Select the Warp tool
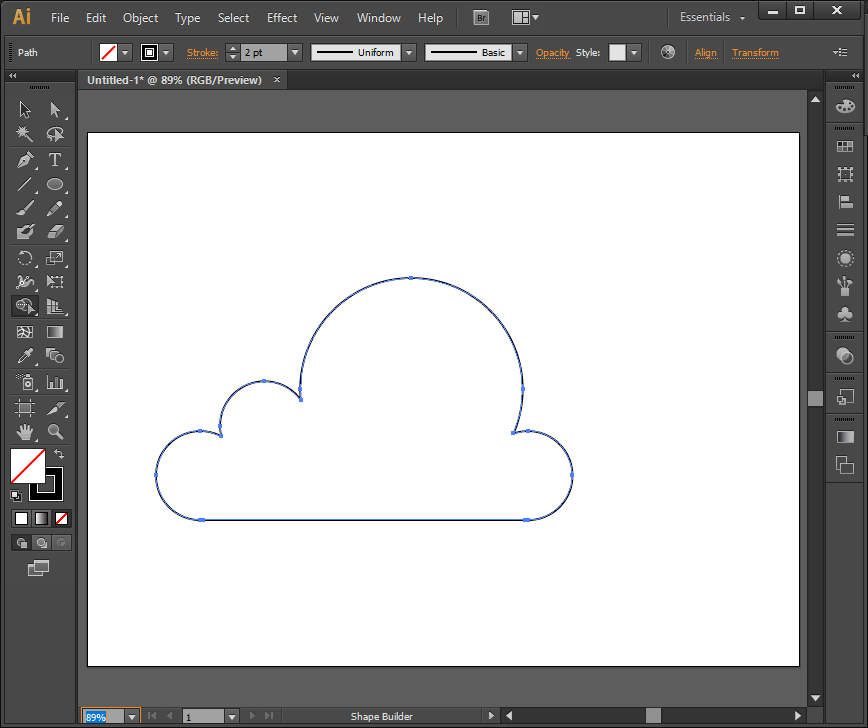The width and height of the screenshot is (868, 728). pos(25,282)
